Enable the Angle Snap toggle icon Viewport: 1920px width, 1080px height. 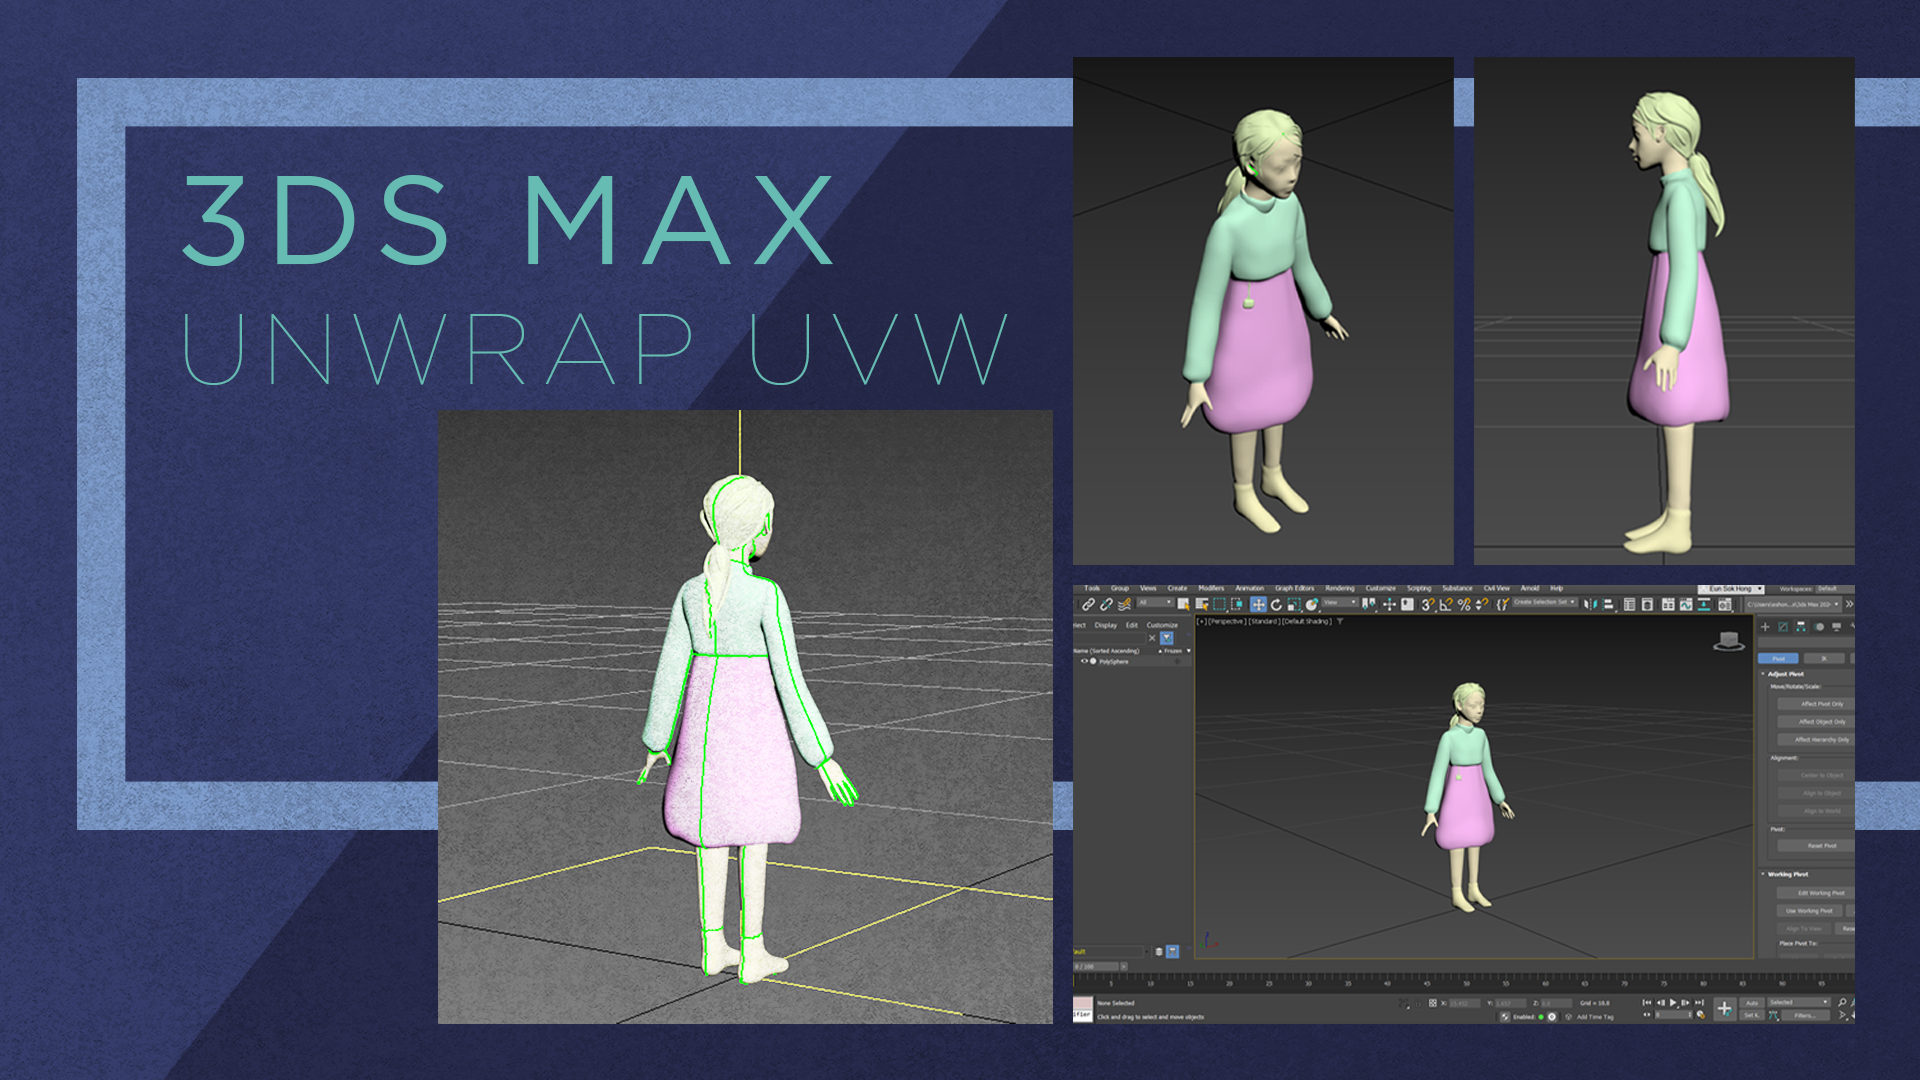click(1445, 604)
